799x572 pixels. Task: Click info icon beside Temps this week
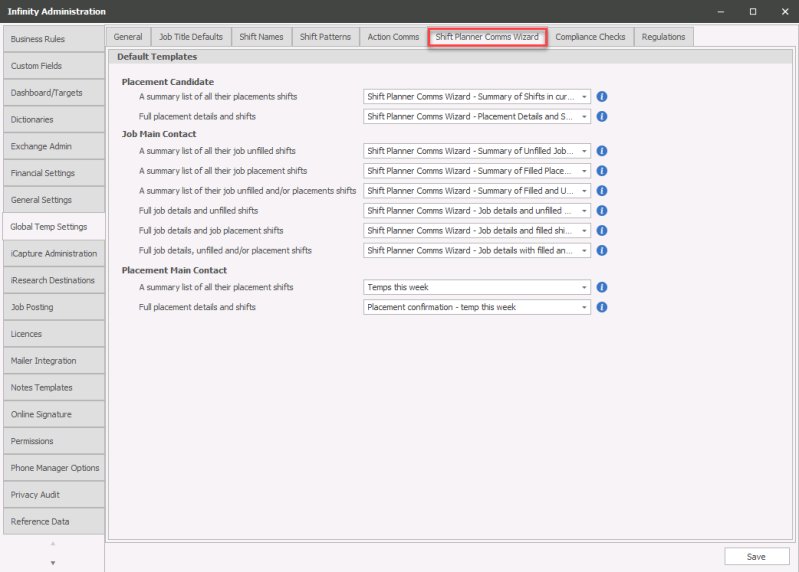point(602,287)
